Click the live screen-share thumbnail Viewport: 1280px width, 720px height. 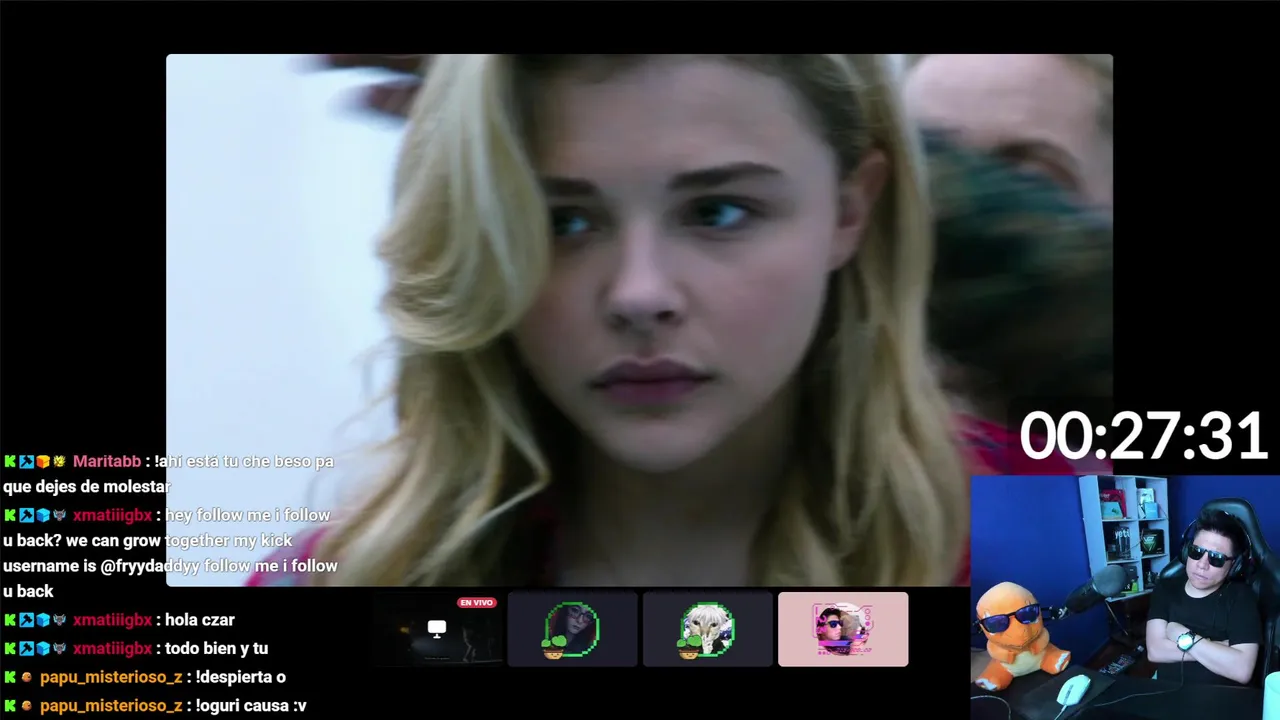pyautogui.click(x=437, y=629)
